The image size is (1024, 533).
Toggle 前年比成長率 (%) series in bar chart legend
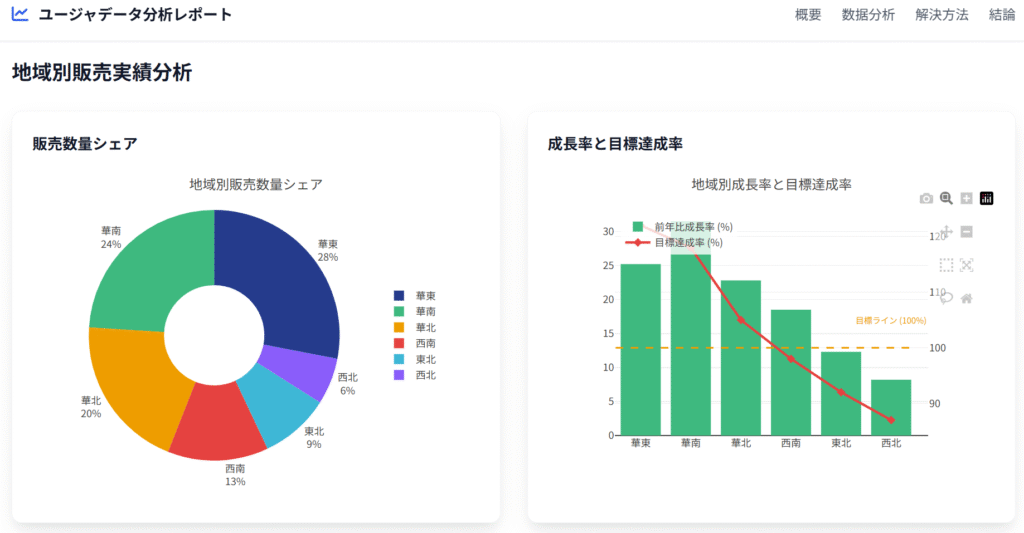(680, 227)
